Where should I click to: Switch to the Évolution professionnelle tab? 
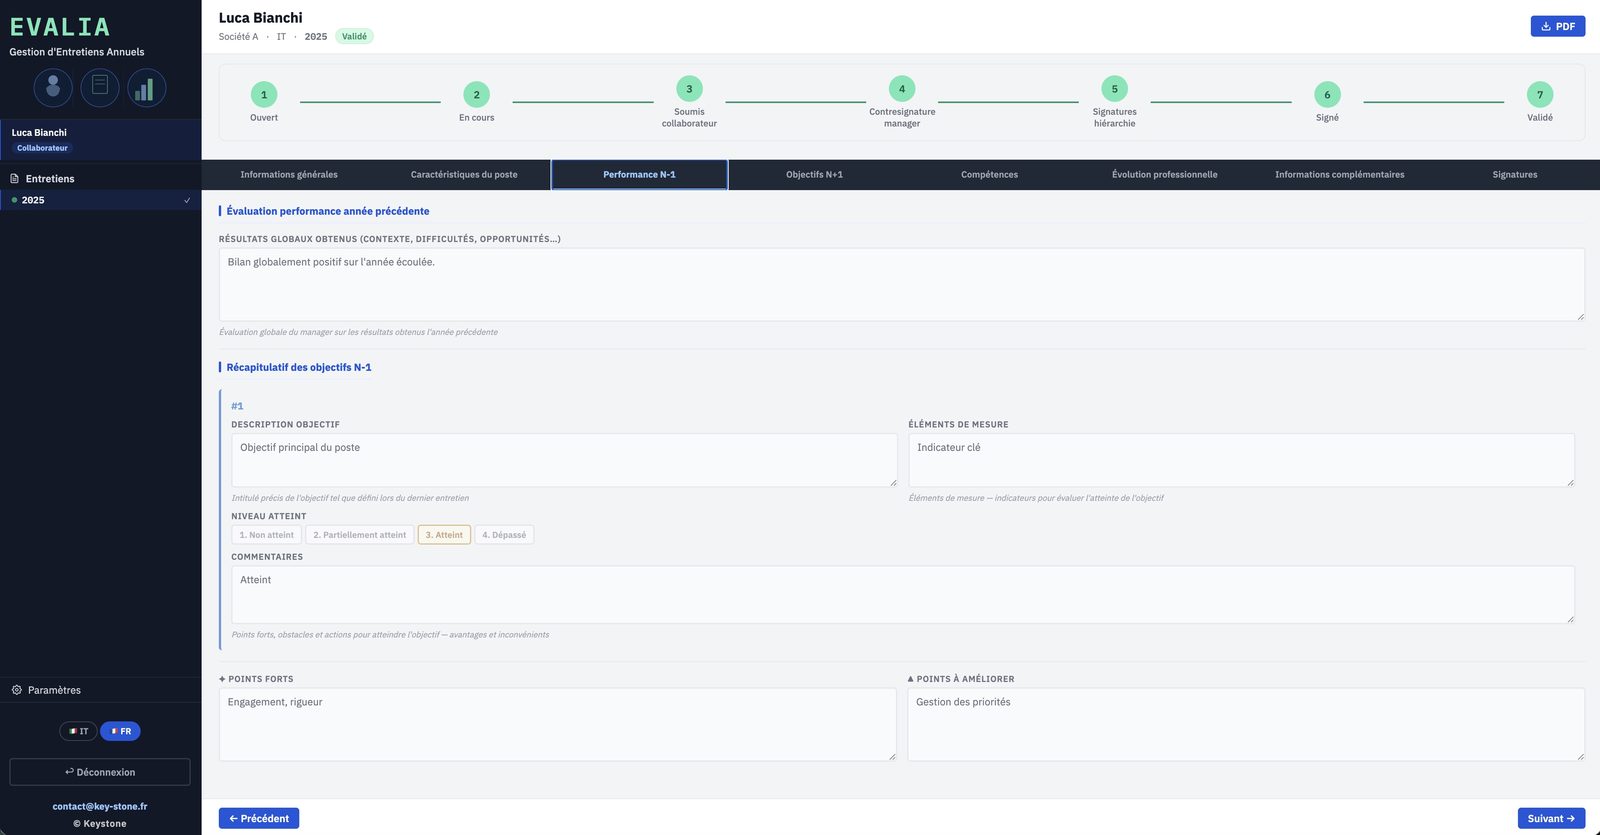[1165, 175]
